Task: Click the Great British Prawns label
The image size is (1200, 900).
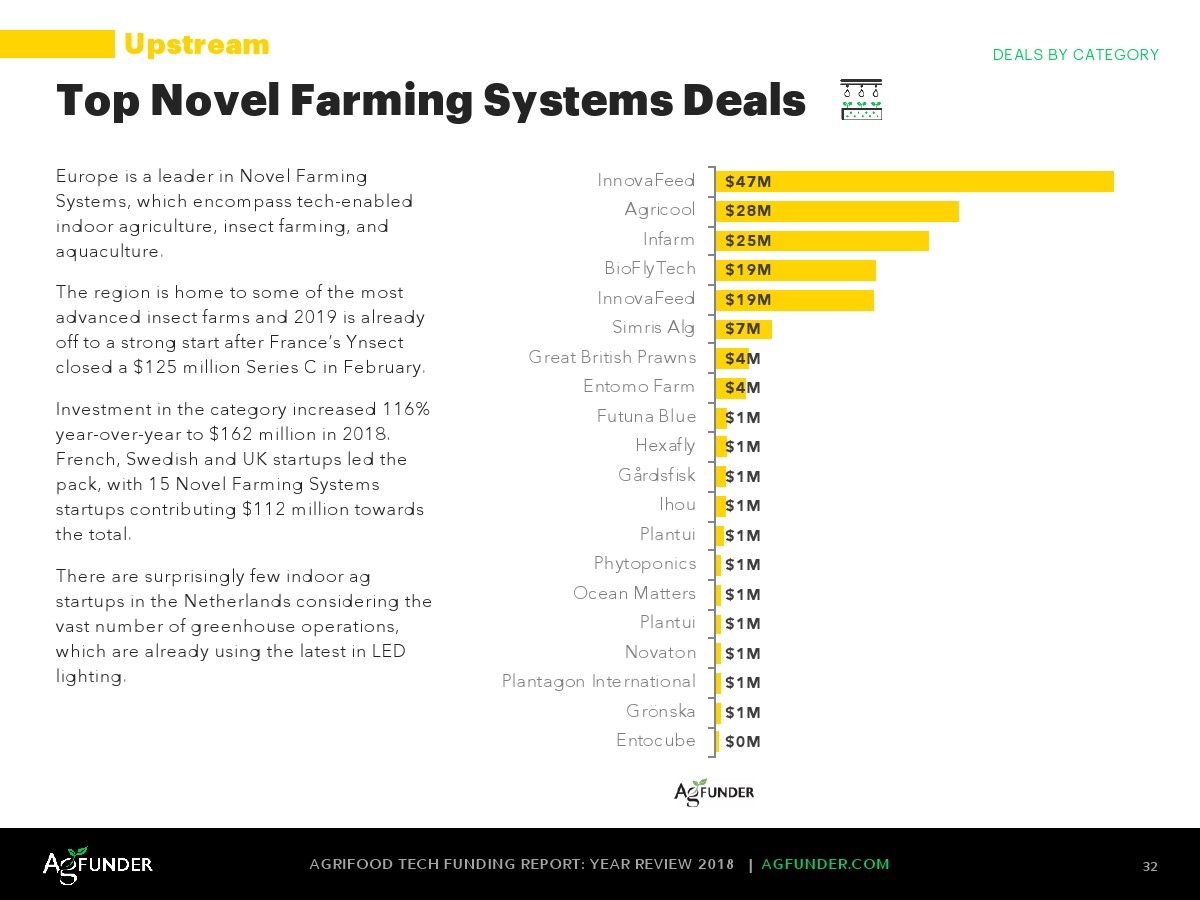Action: 612,357
